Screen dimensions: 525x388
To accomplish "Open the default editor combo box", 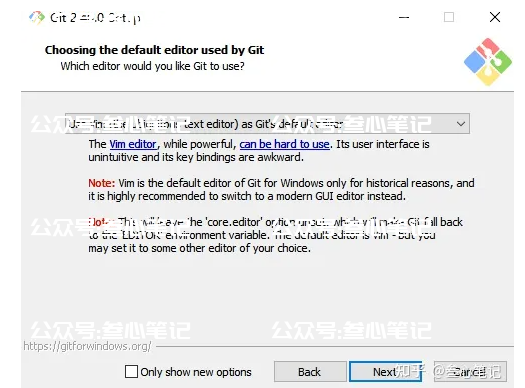I will (267, 124).
